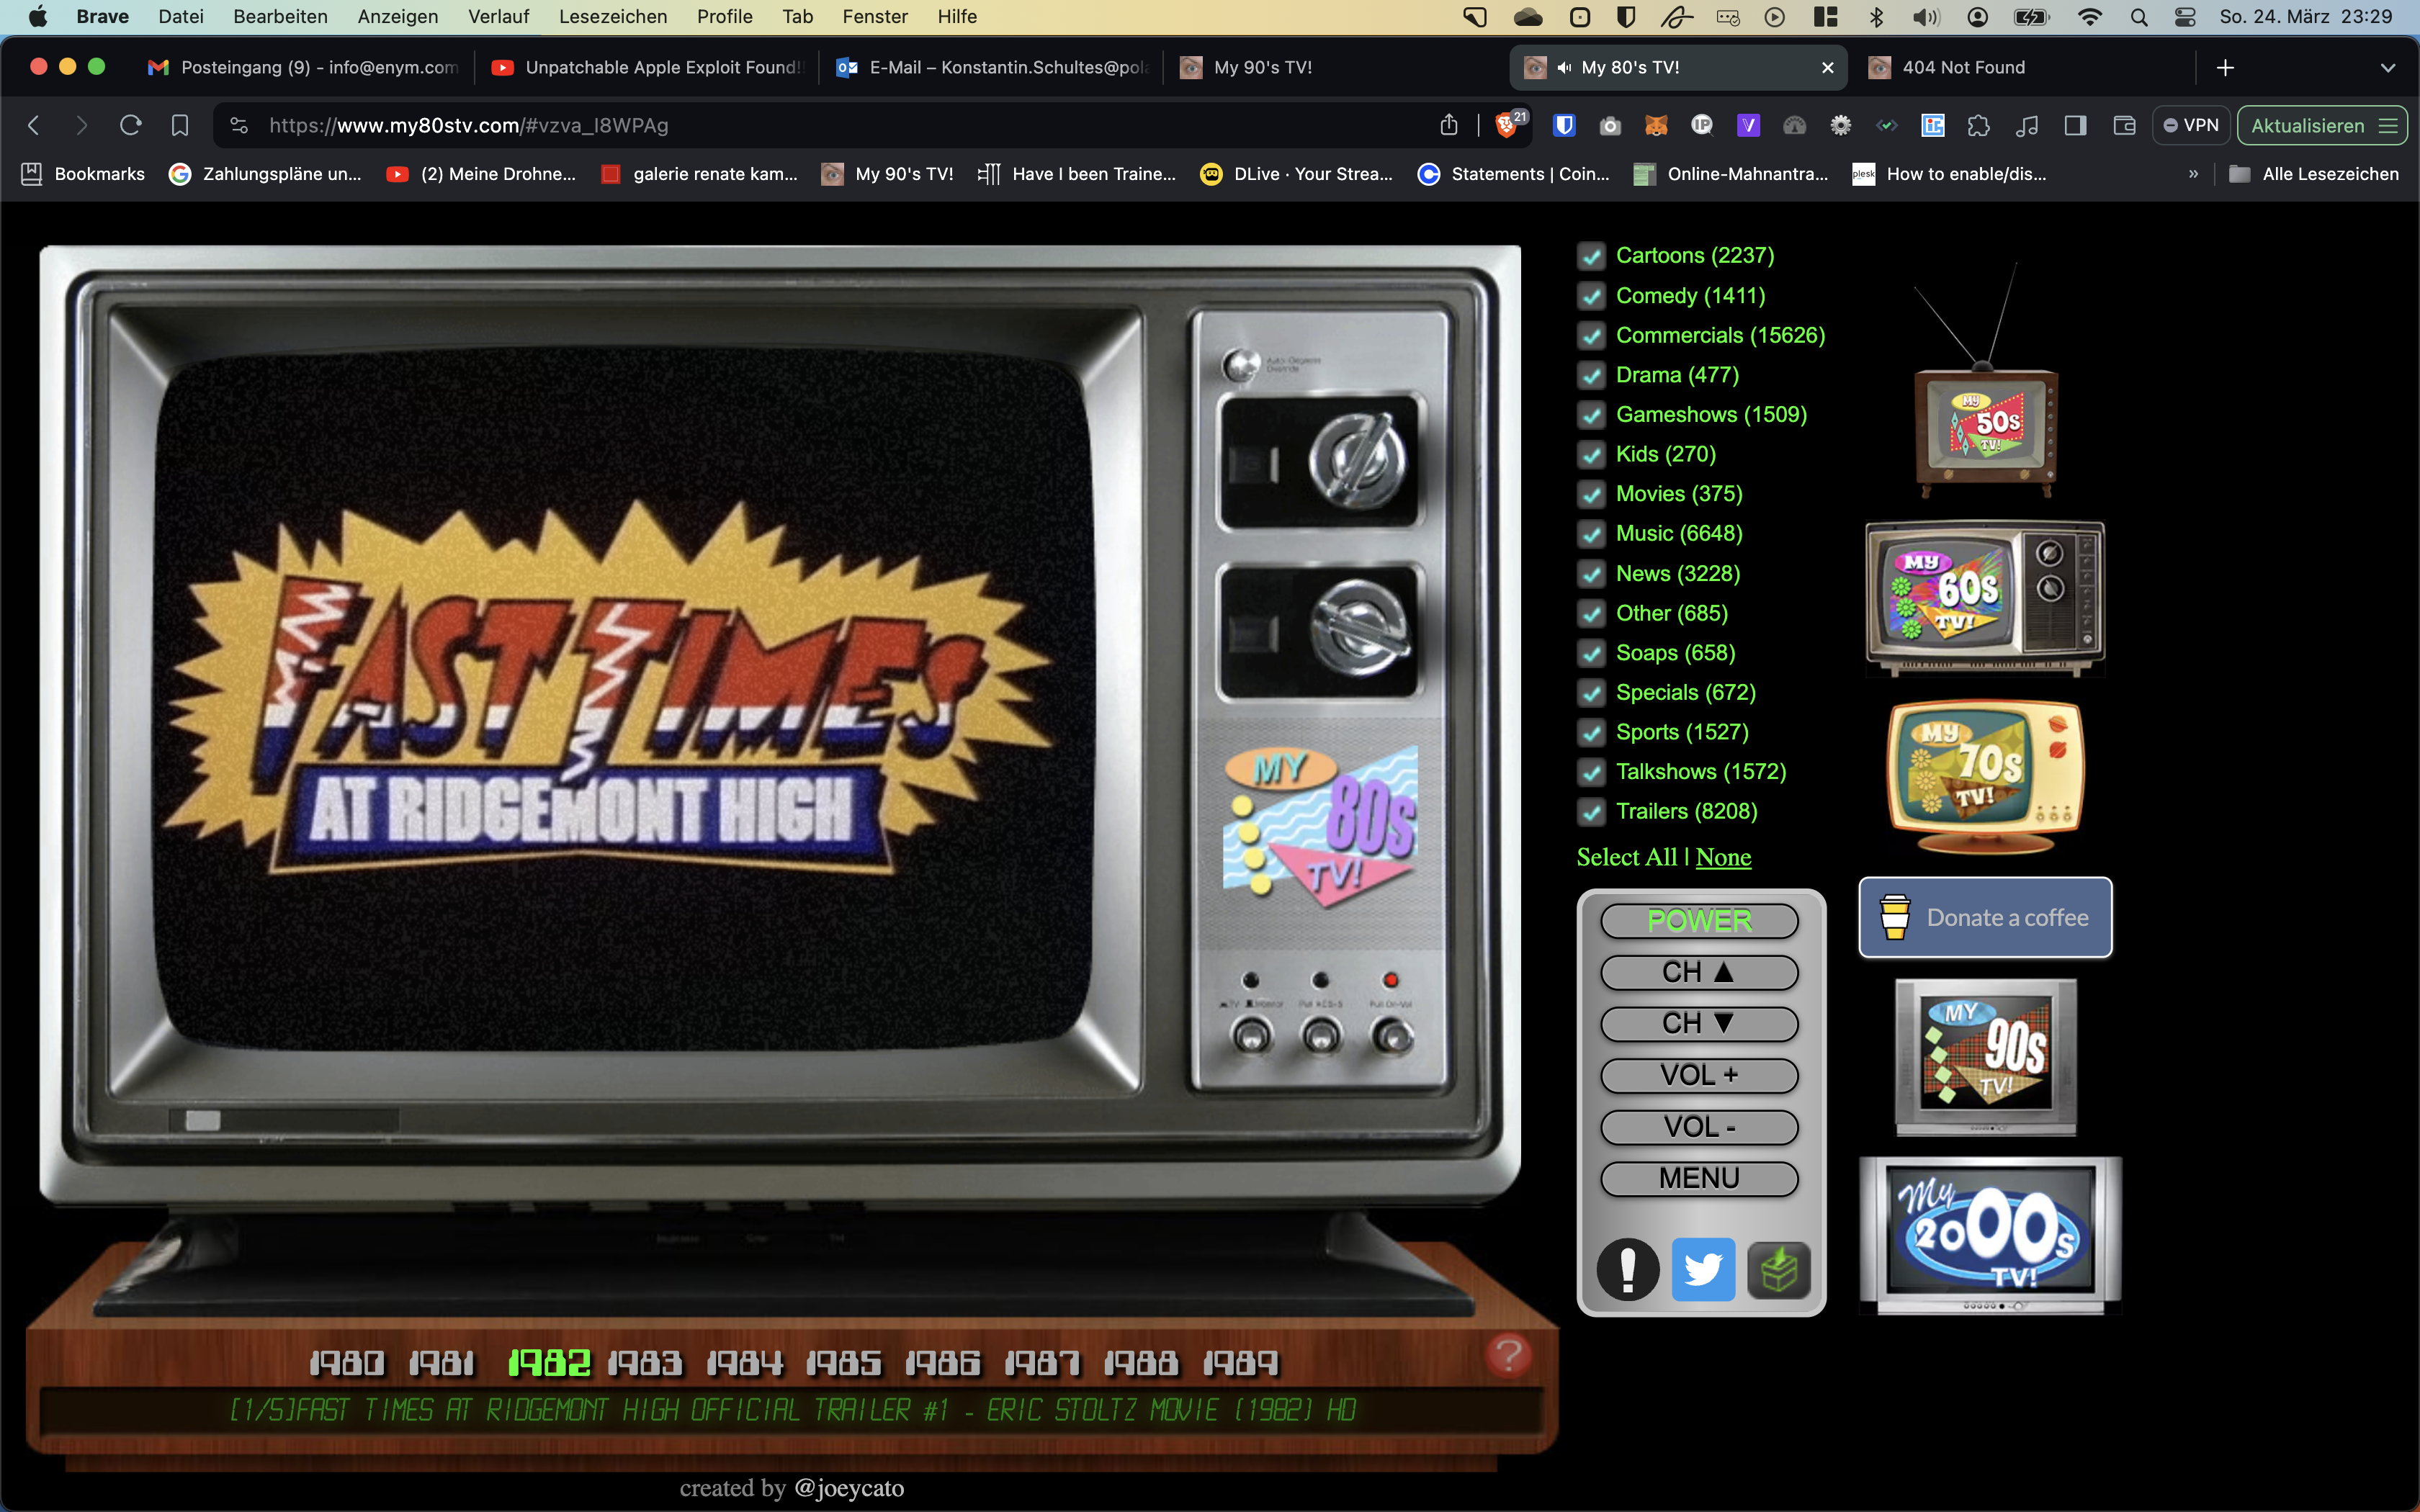
Task: Bookmark this page with the bookmark icon
Action: (x=180, y=125)
